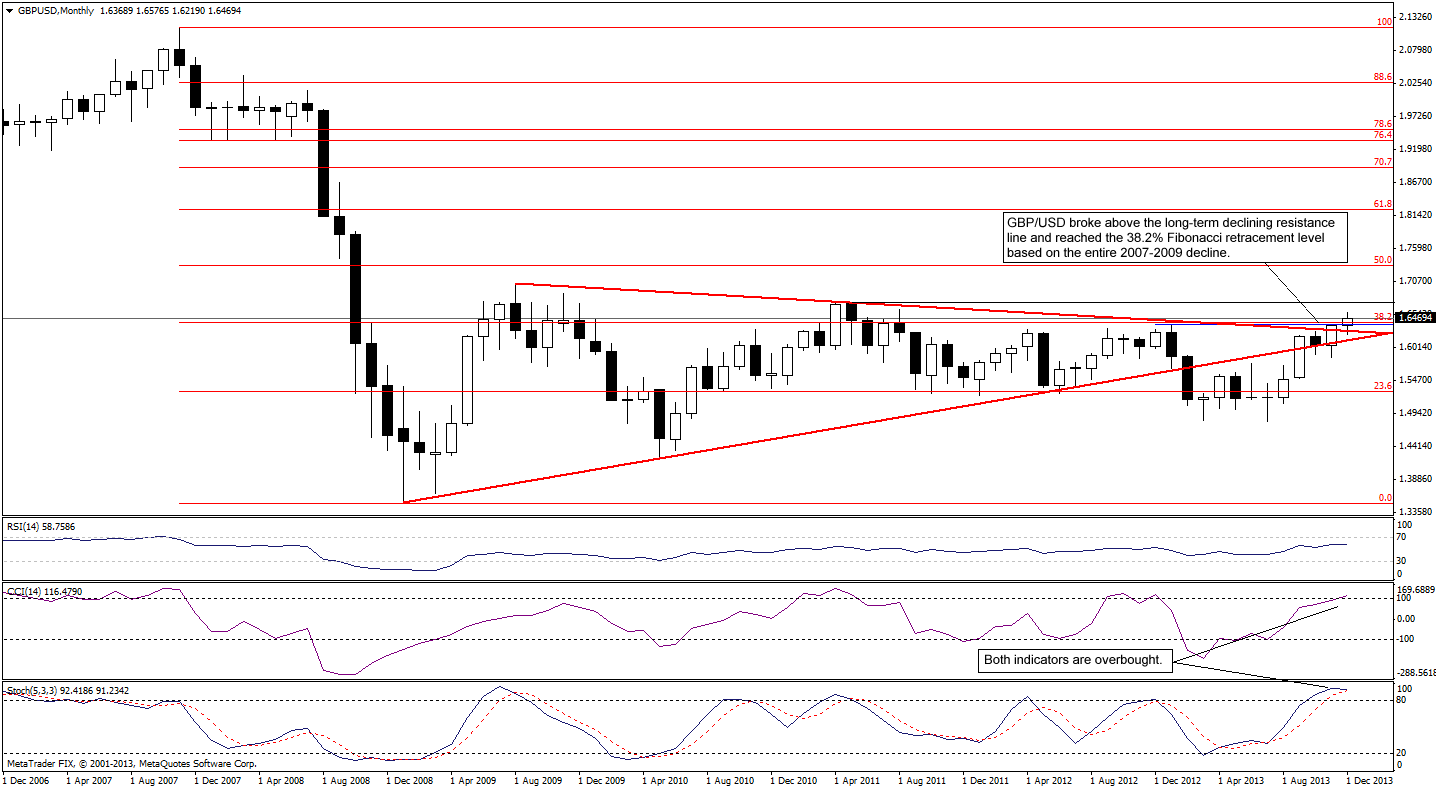Select the 23.6 Fibonacci level label

tap(1383, 385)
